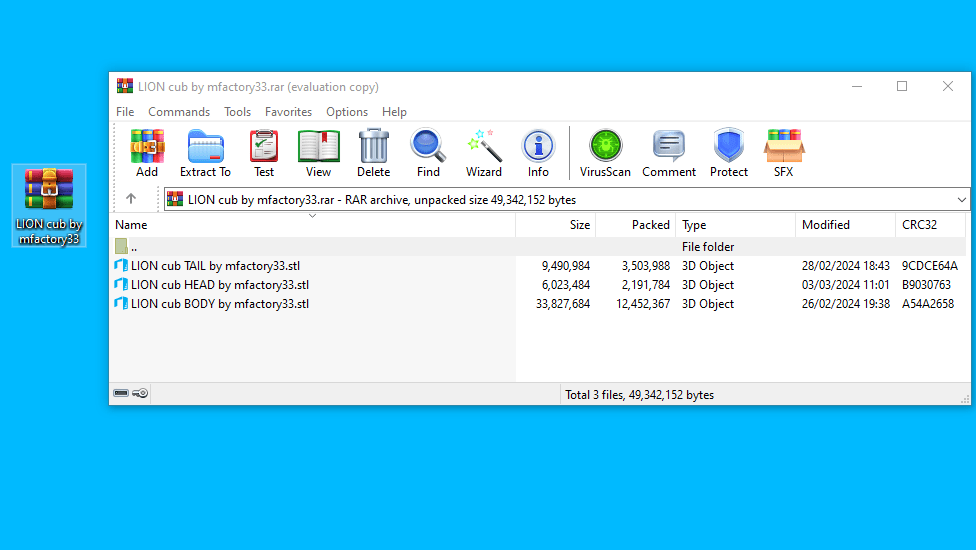Open the File menu
Image resolution: width=976 pixels, height=550 pixels.
[x=125, y=112]
